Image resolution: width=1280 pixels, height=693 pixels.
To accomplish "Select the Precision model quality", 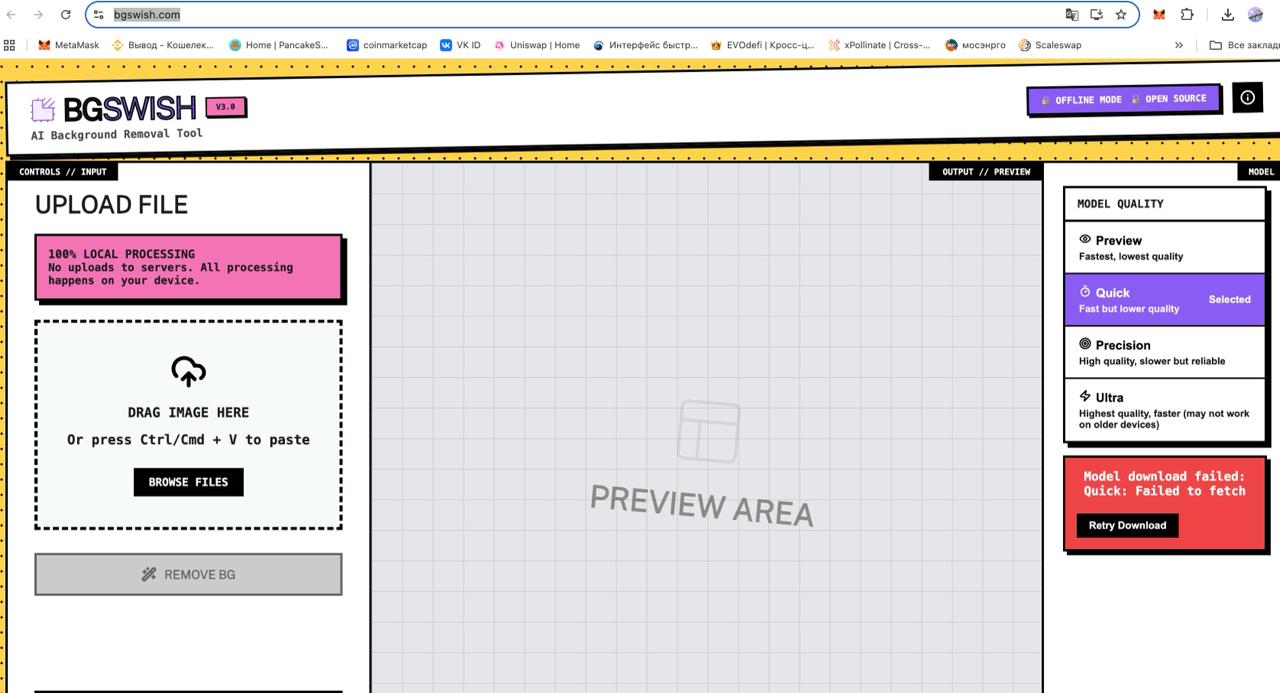I will pyautogui.click(x=1164, y=352).
